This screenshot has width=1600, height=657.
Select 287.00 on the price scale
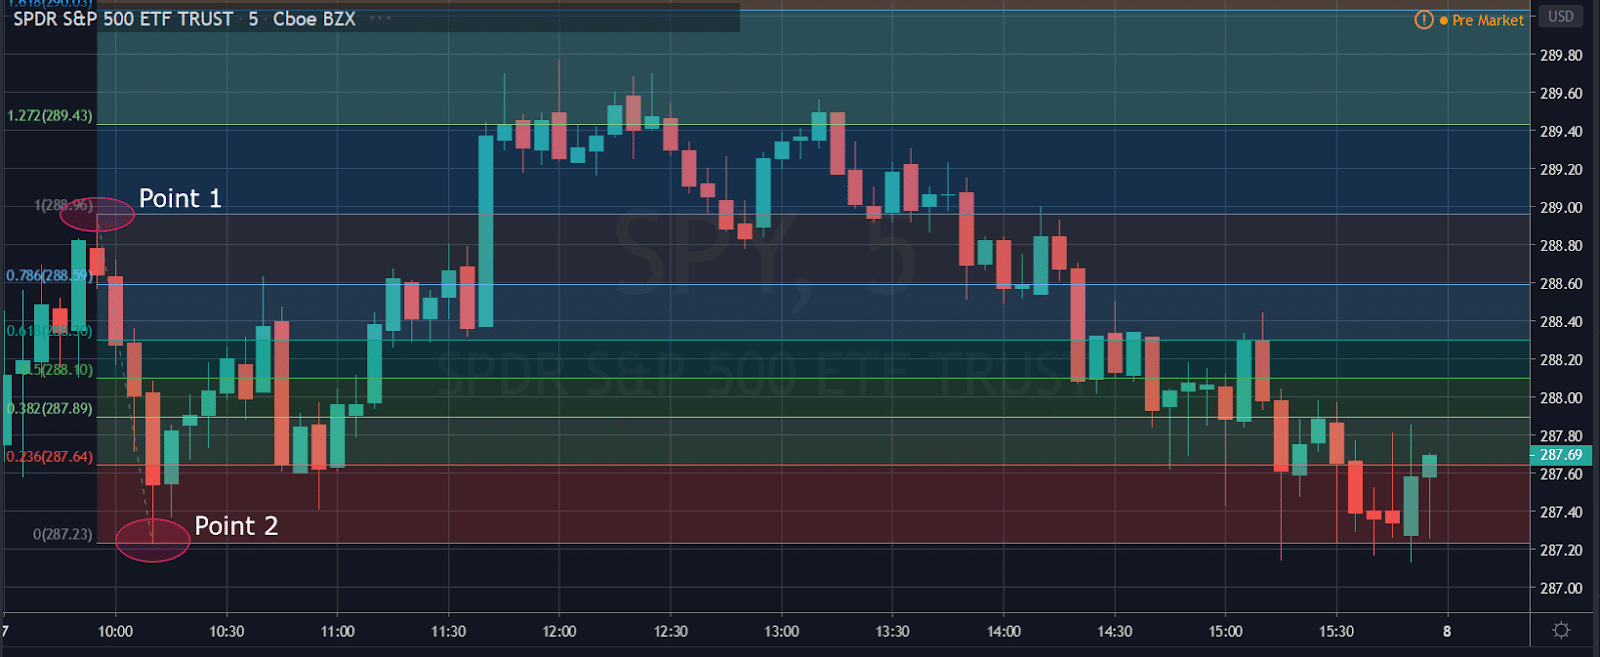(x=1561, y=589)
